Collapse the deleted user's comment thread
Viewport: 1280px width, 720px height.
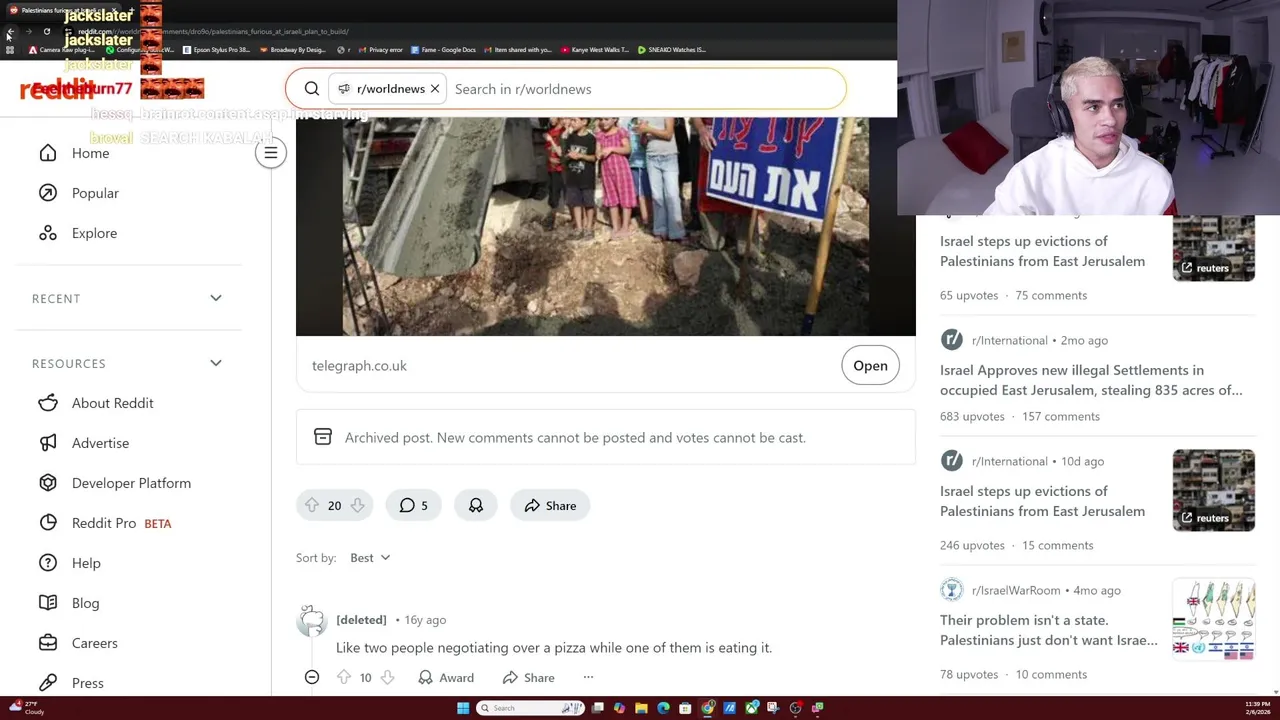[312, 678]
